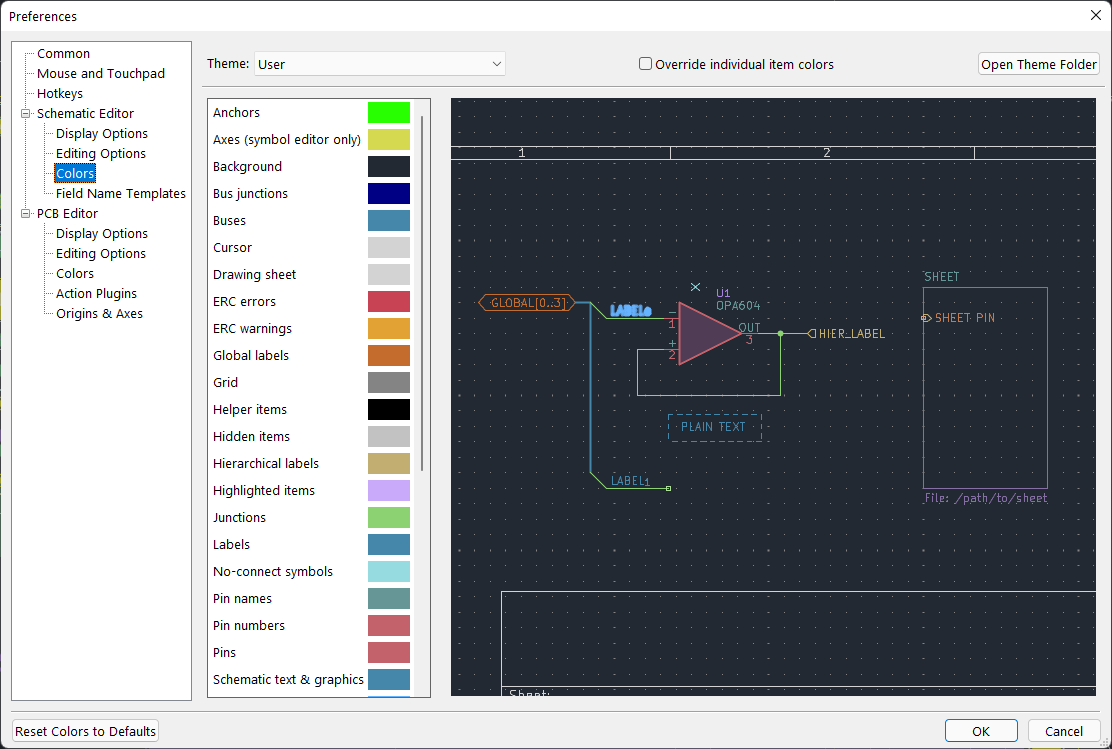This screenshot has width=1112, height=749.
Task: Change the Highlighted items purple swatch
Action: (389, 490)
